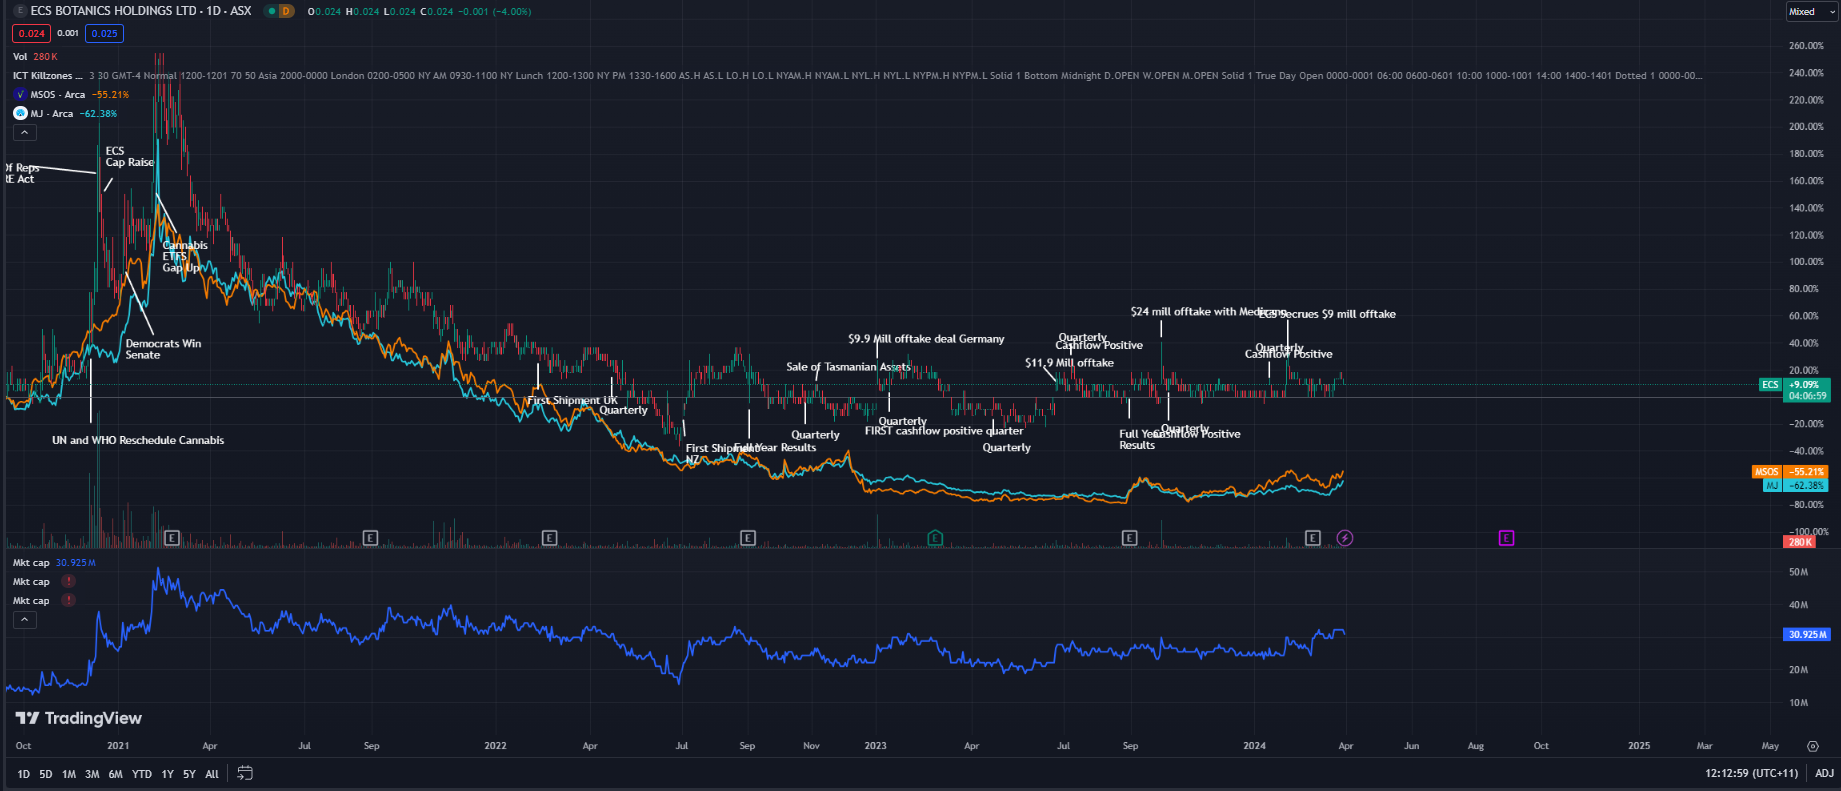Viewport: 1841px width, 791px height.
Task: Click the red 280K volume label
Action: coord(1800,541)
